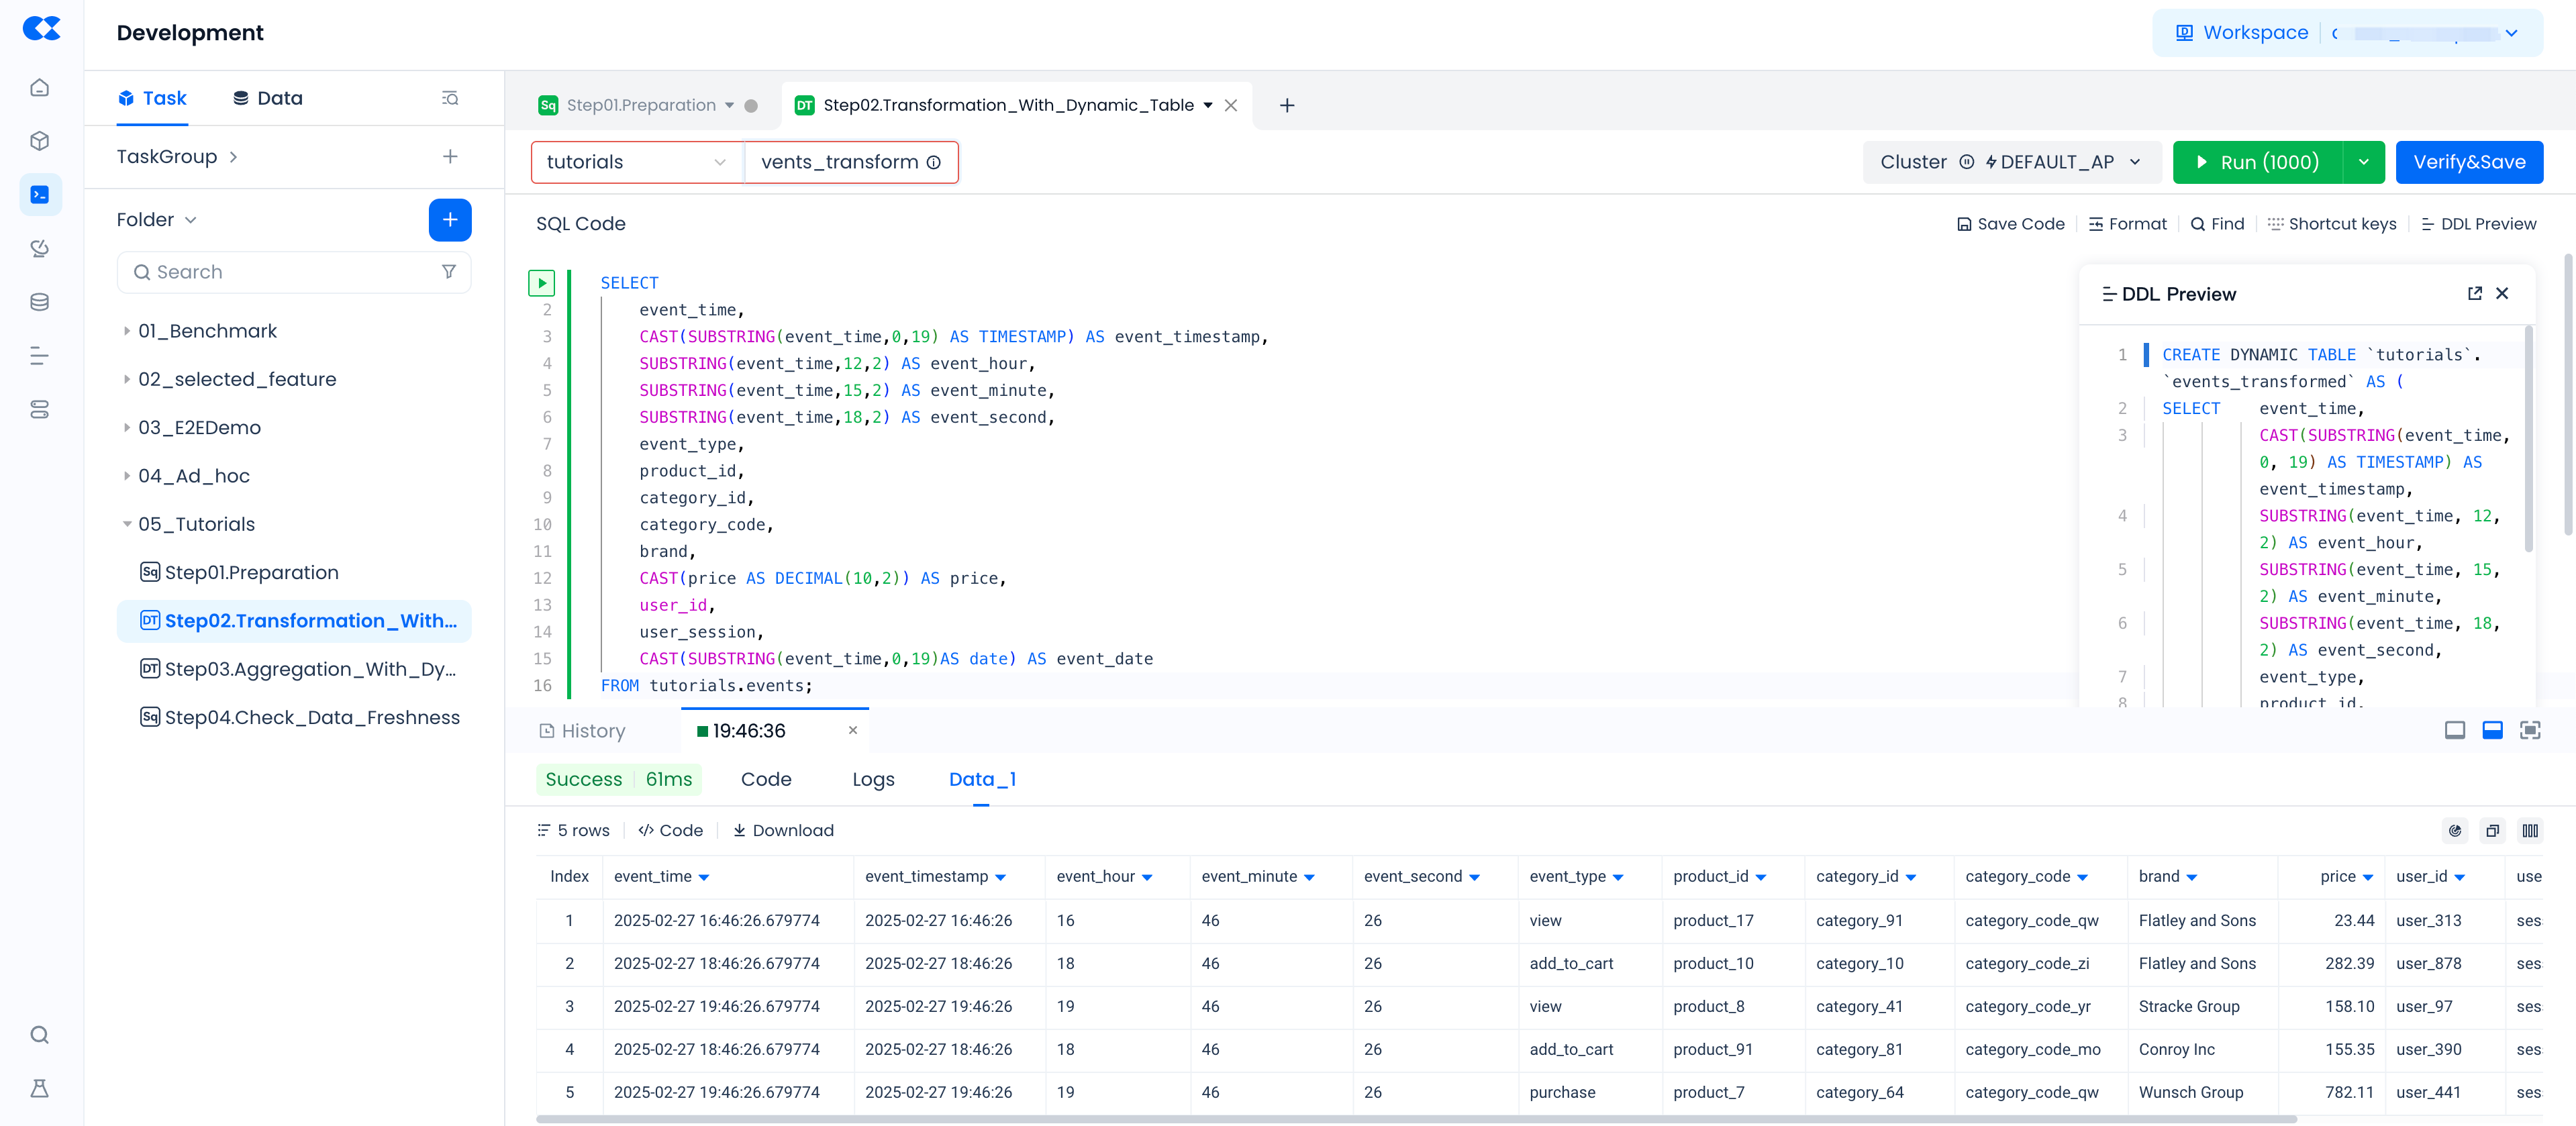The width and height of the screenshot is (2576, 1126).
Task: Pop out the DDL Preview panel
Action: point(2474,294)
